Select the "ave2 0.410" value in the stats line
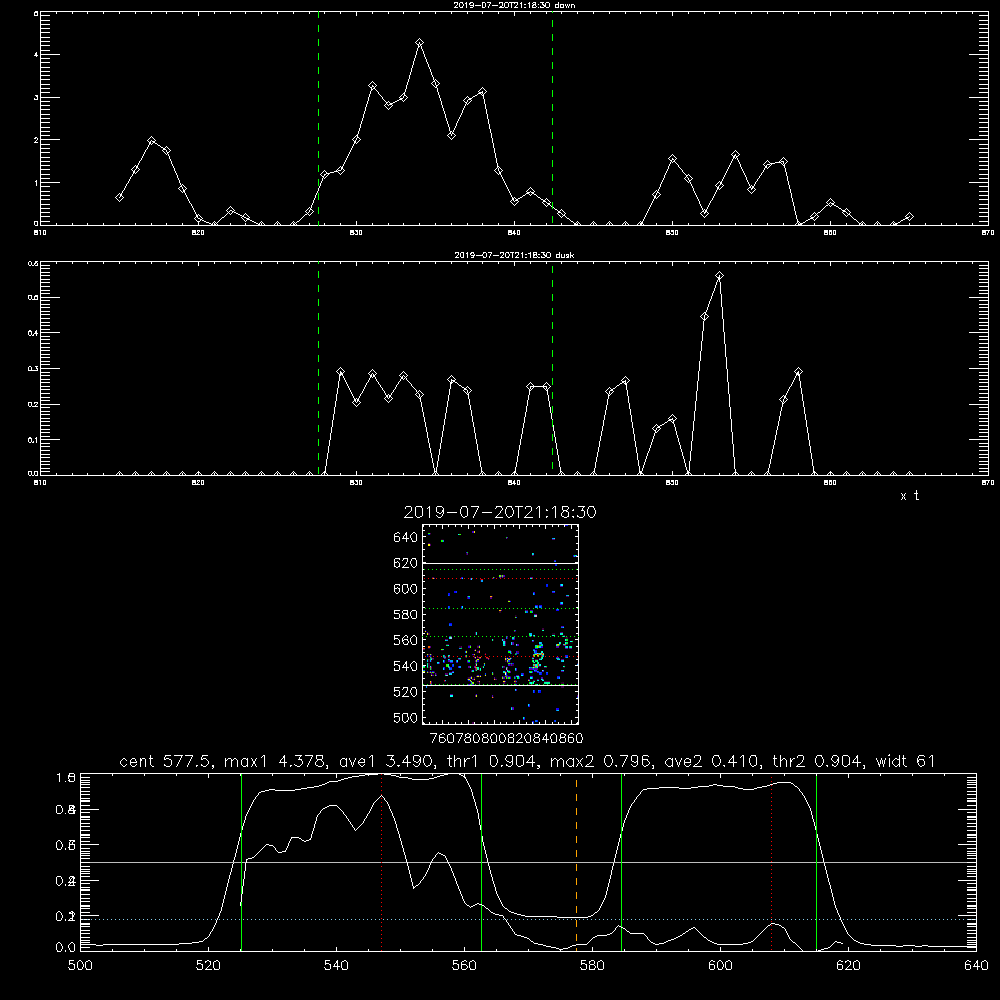The height and width of the screenshot is (1000, 1000). [x=712, y=761]
